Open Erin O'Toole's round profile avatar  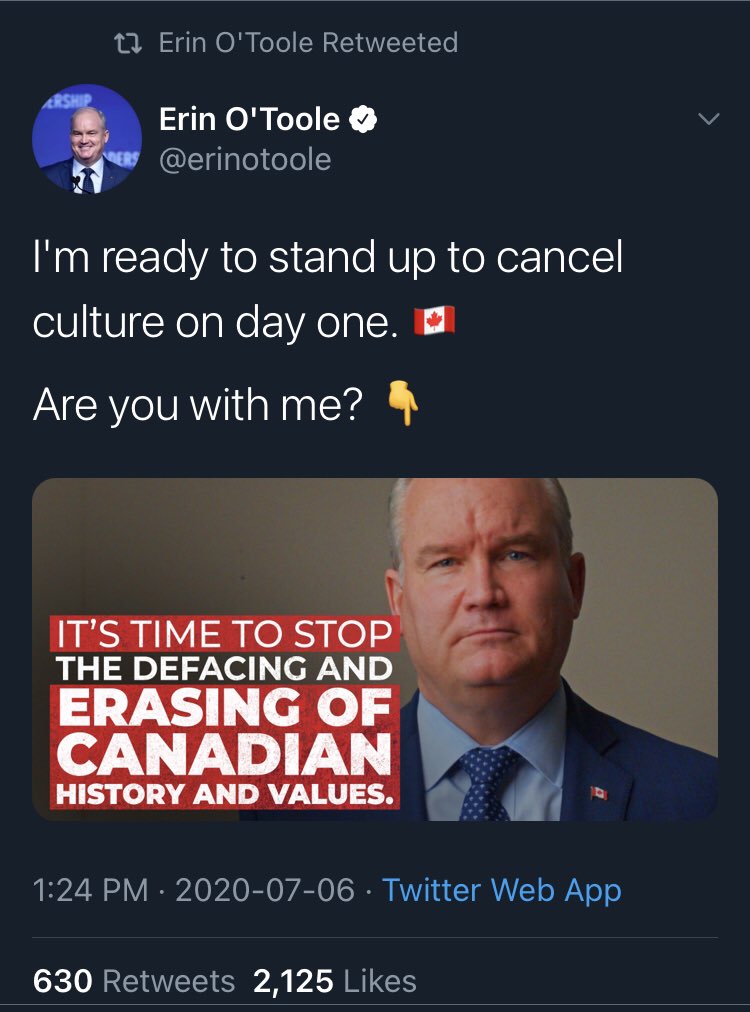point(87,139)
